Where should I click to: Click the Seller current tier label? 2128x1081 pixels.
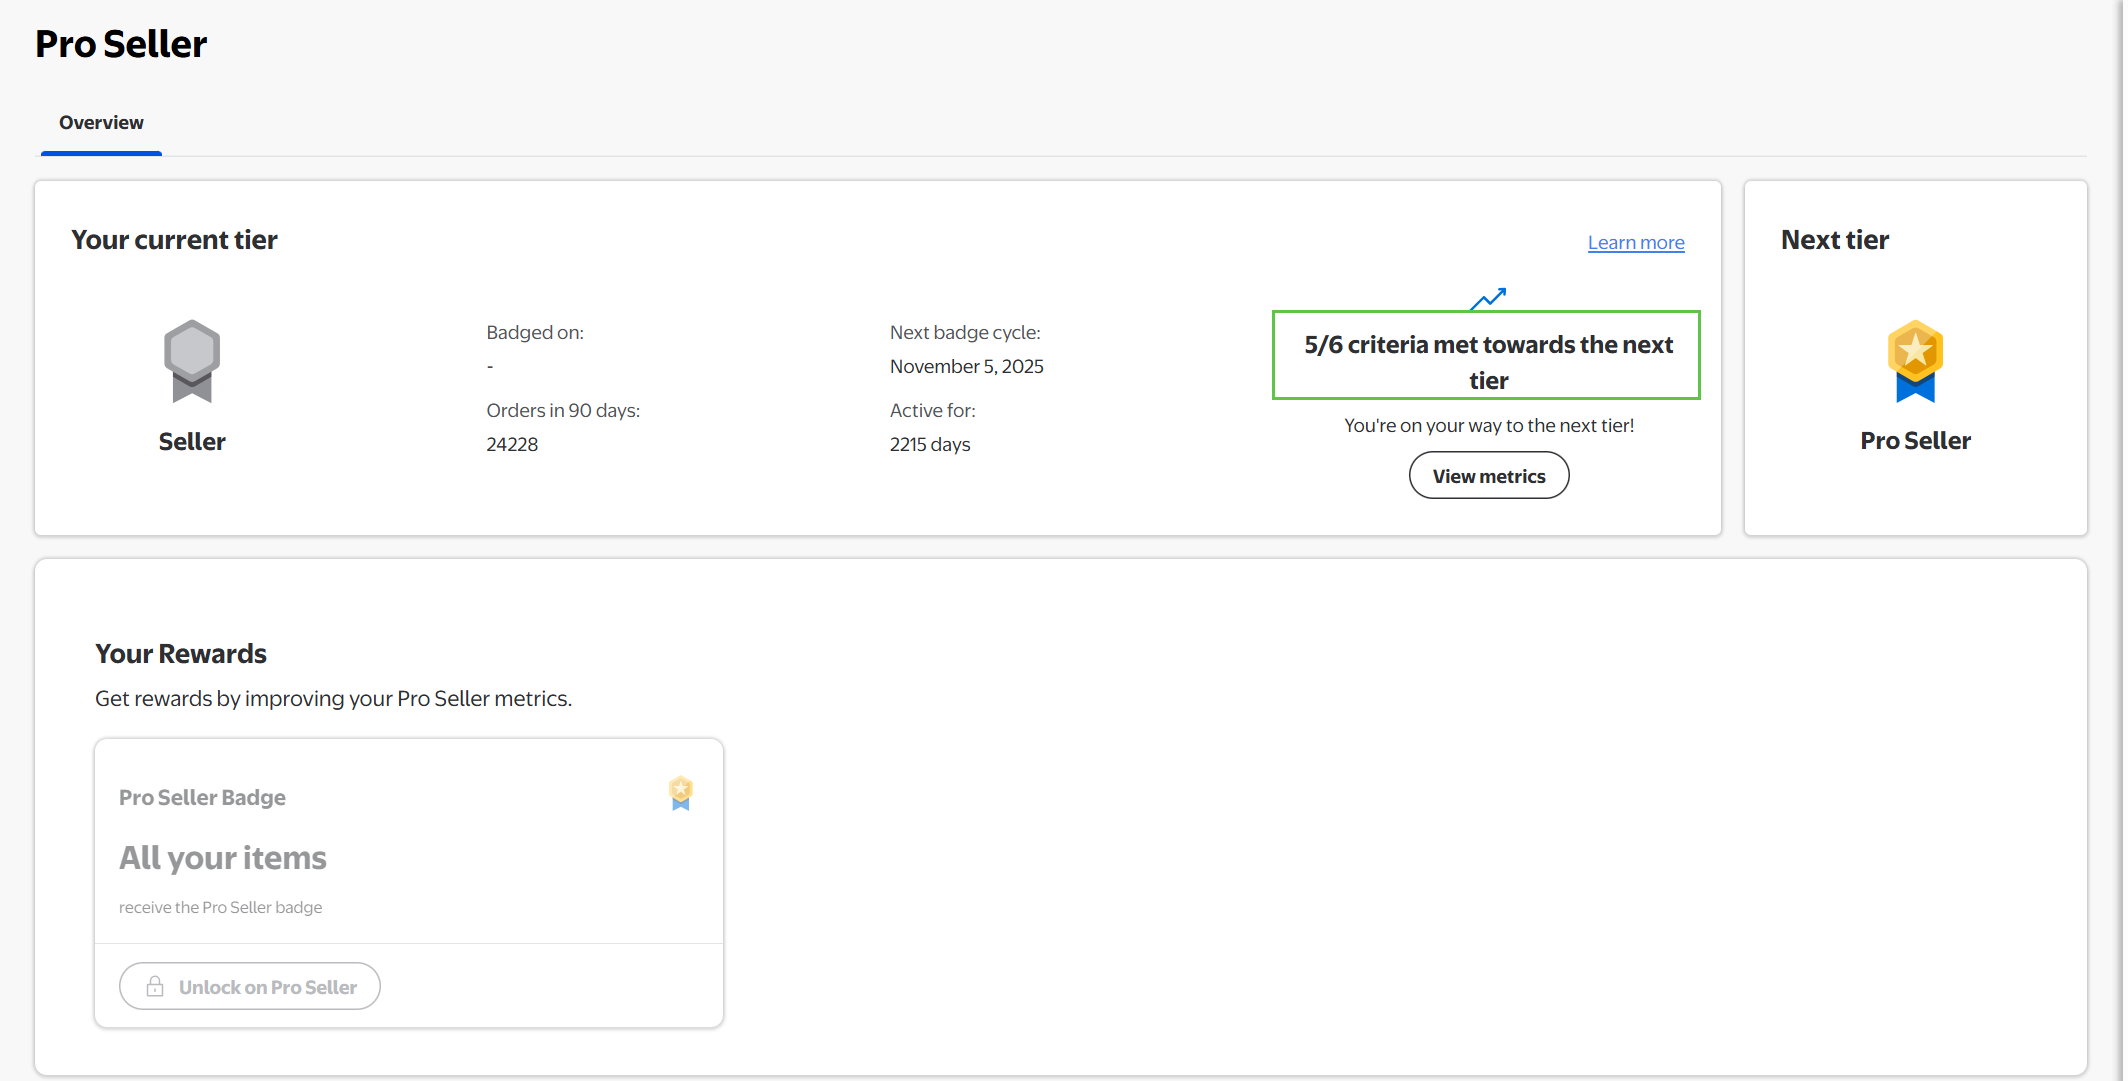192,442
